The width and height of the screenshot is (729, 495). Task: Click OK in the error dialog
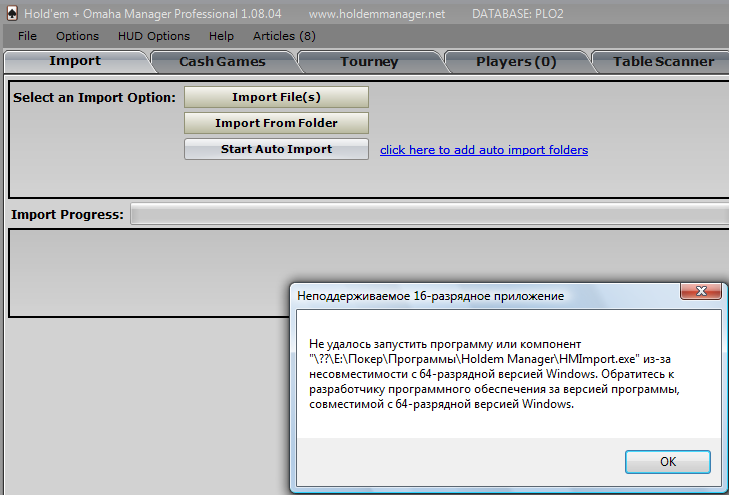click(x=668, y=462)
